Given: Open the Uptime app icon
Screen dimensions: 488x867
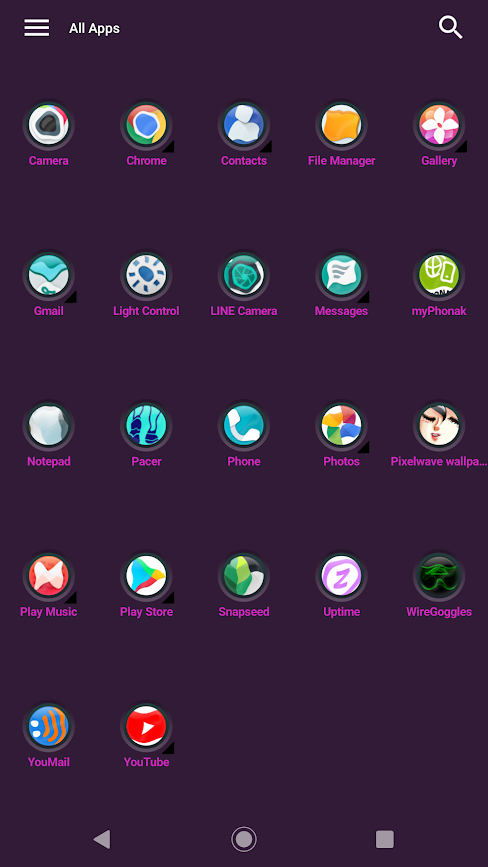Looking at the screenshot, I should click(x=342, y=576).
